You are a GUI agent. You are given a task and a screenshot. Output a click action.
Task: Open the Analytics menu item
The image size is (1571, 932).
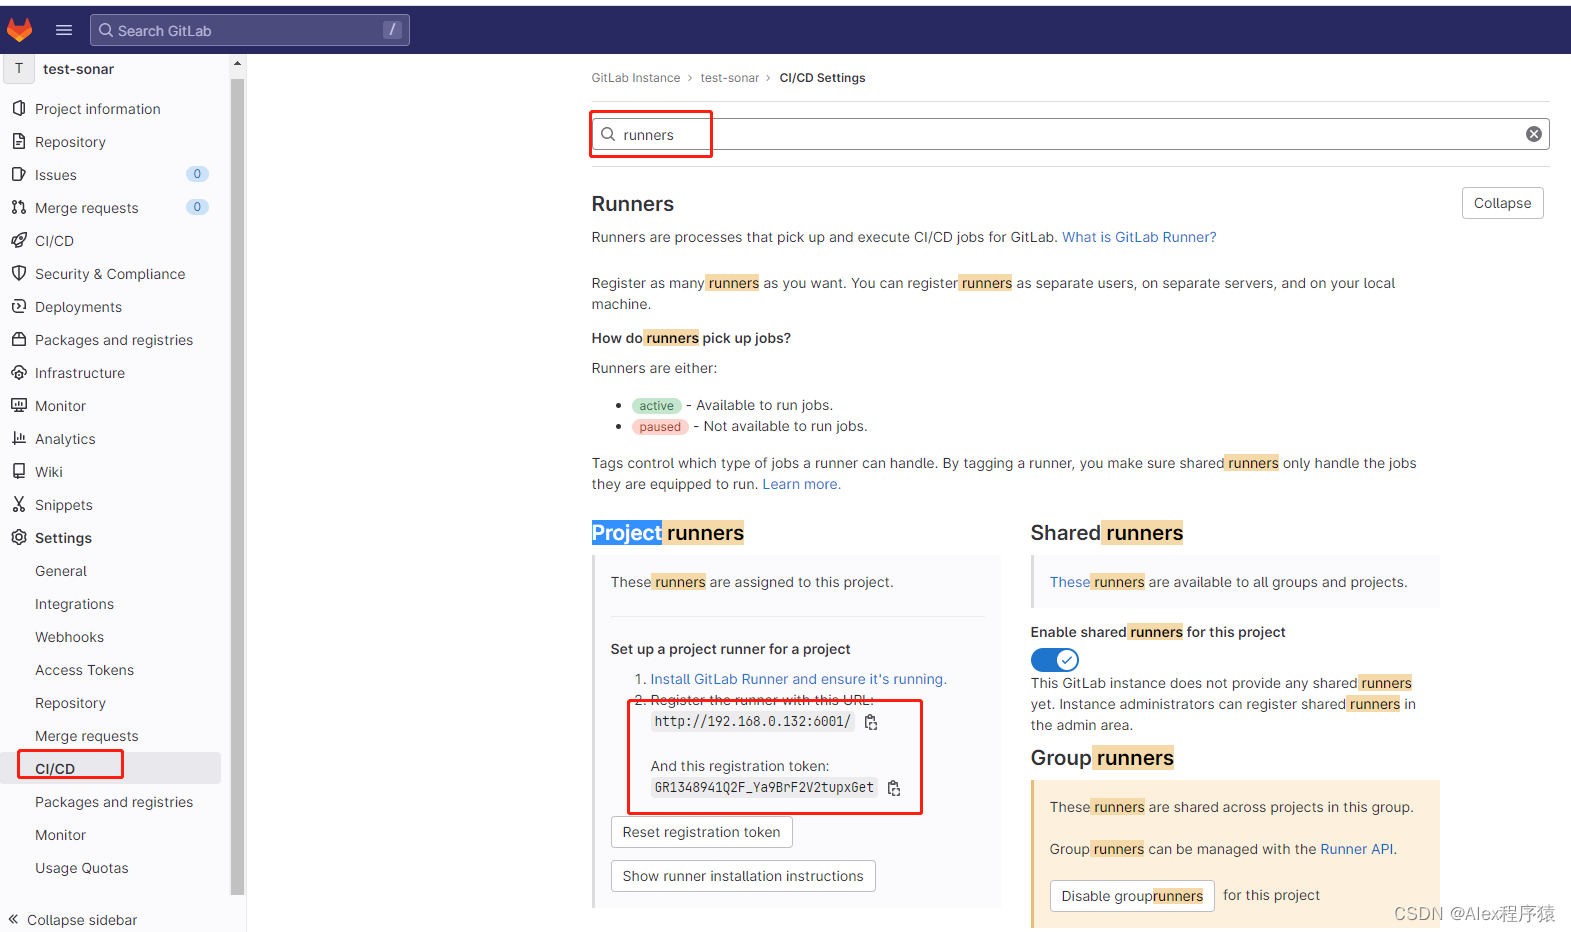tap(65, 439)
